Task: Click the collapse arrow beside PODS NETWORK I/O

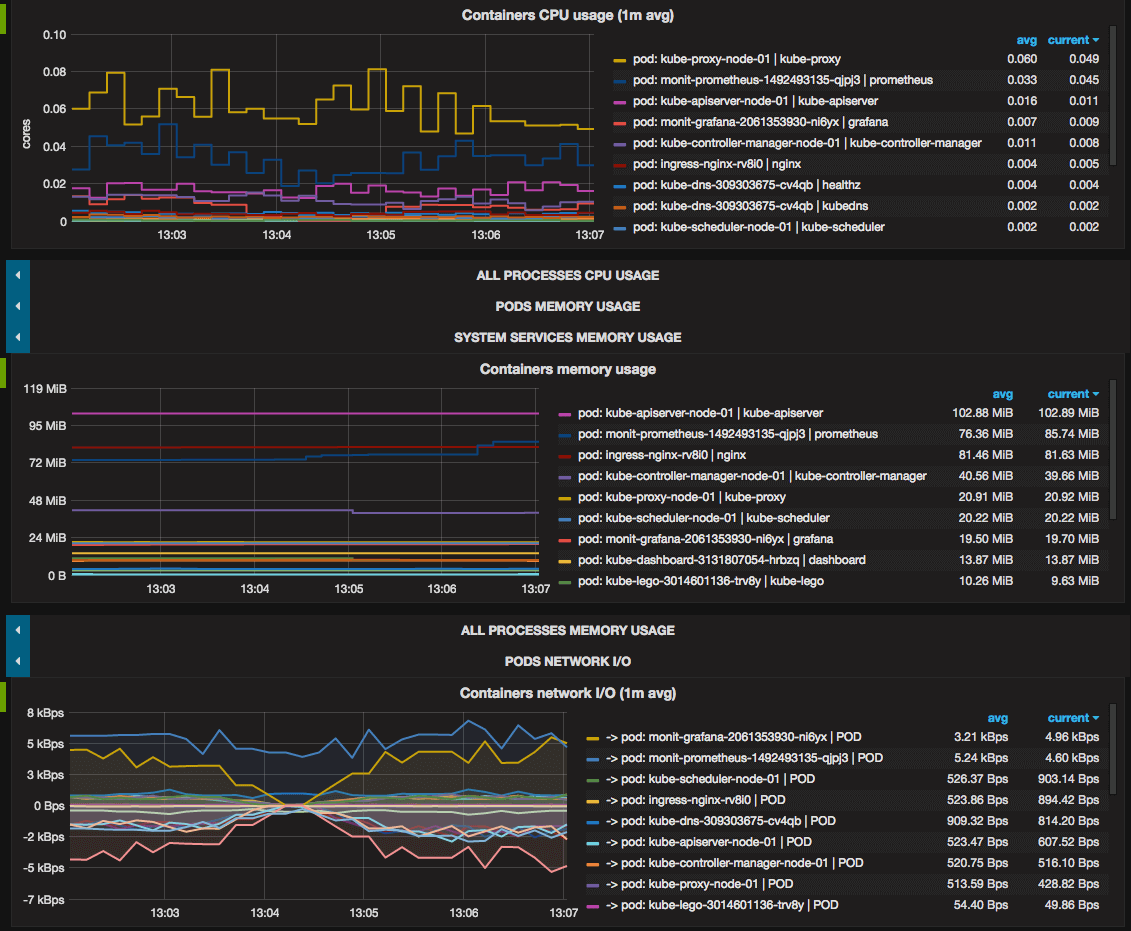Action: coord(17,661)
